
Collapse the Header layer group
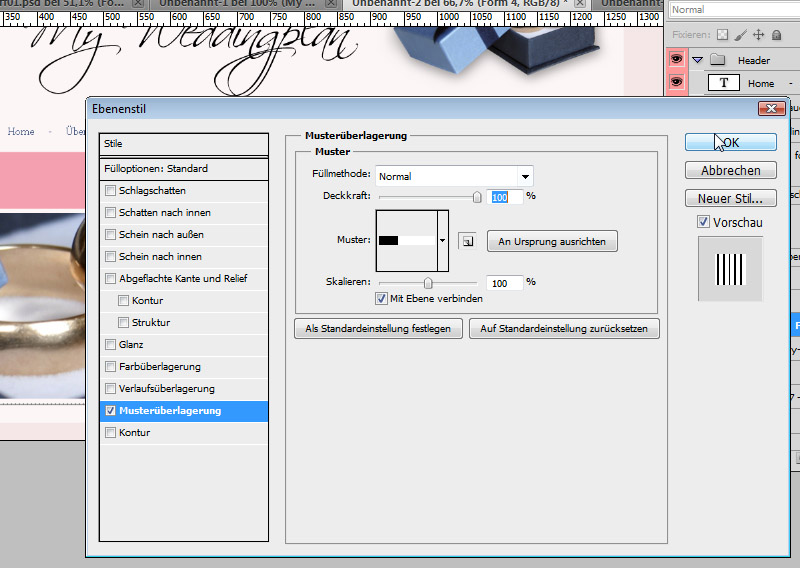pos(698,60)
